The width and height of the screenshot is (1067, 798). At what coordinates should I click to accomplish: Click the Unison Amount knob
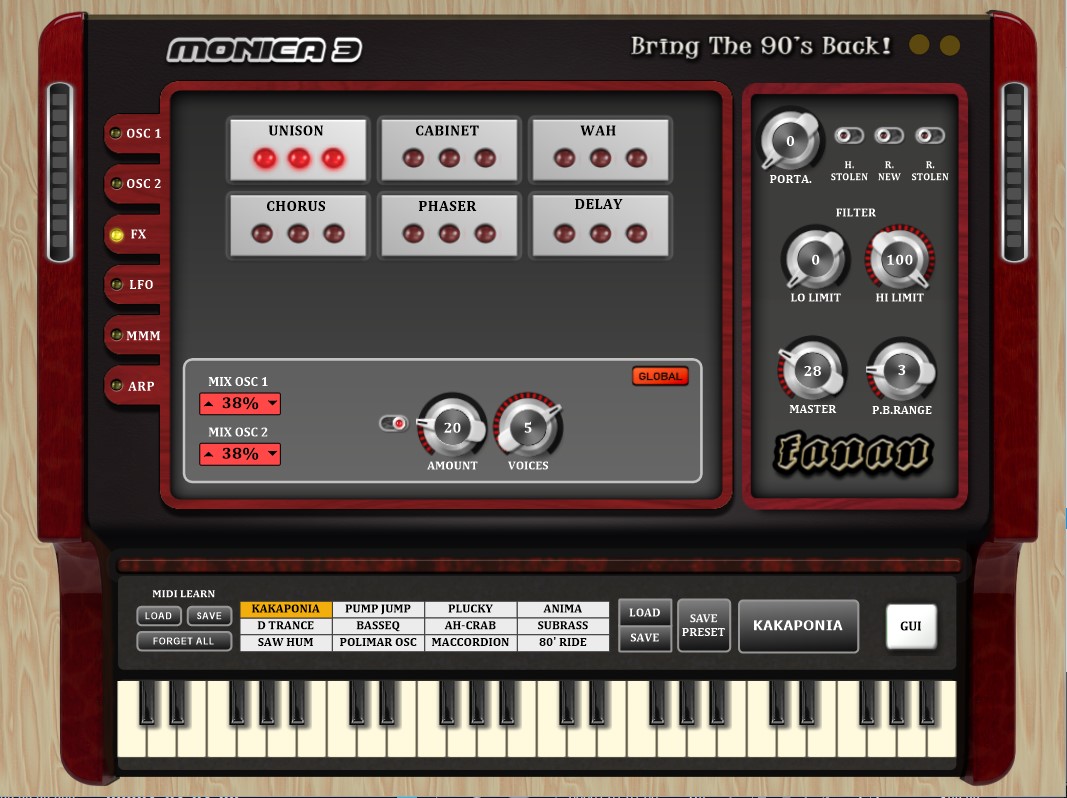coord(452,428)
